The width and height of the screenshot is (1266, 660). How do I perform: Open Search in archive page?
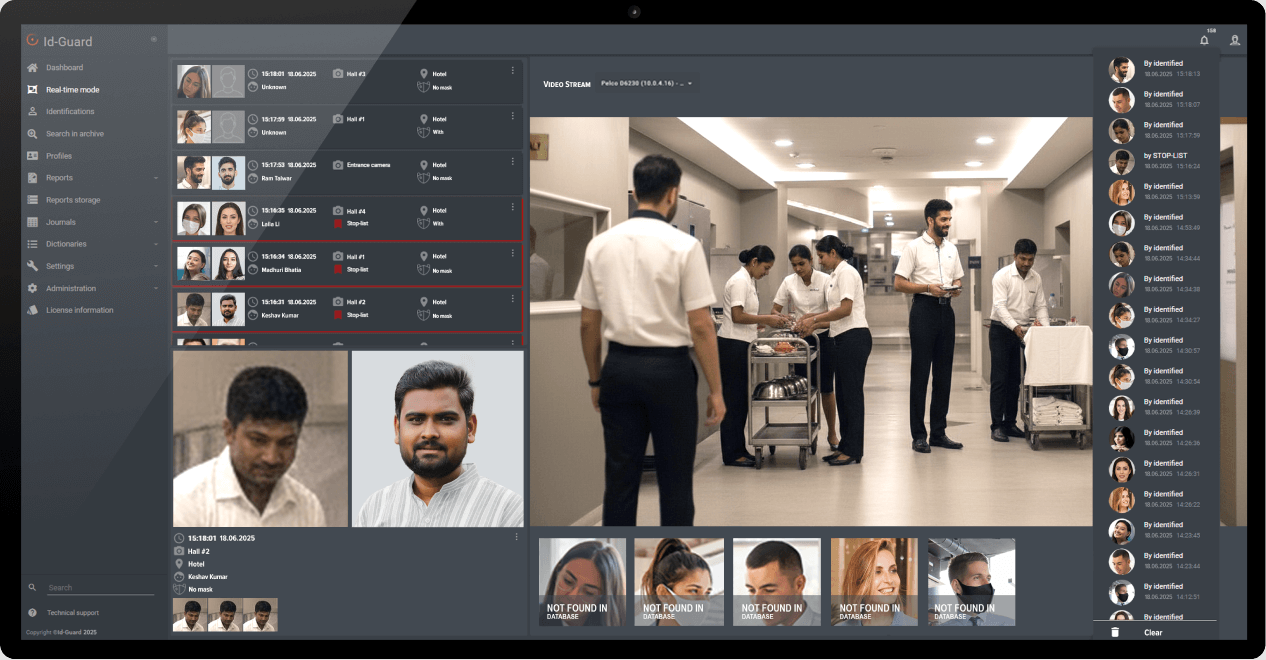pos(74,134)
